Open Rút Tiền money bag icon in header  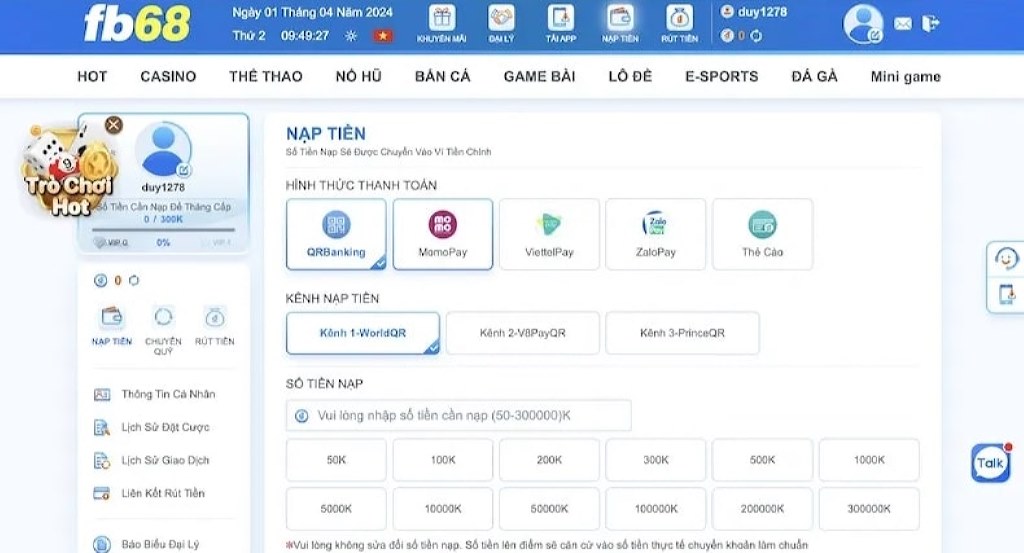(679, 18)
